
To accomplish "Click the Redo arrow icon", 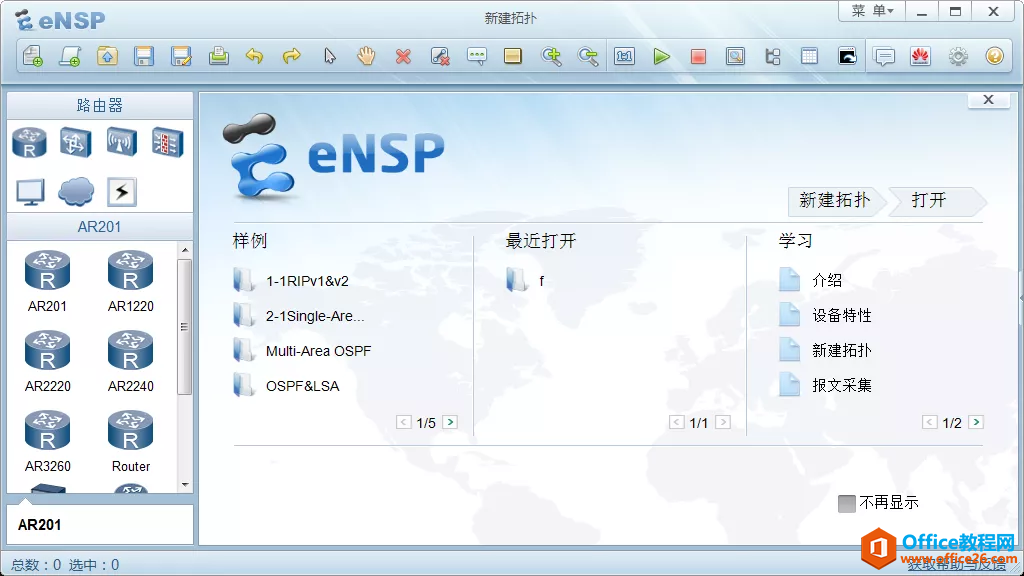I will click(x=291, y=56).
